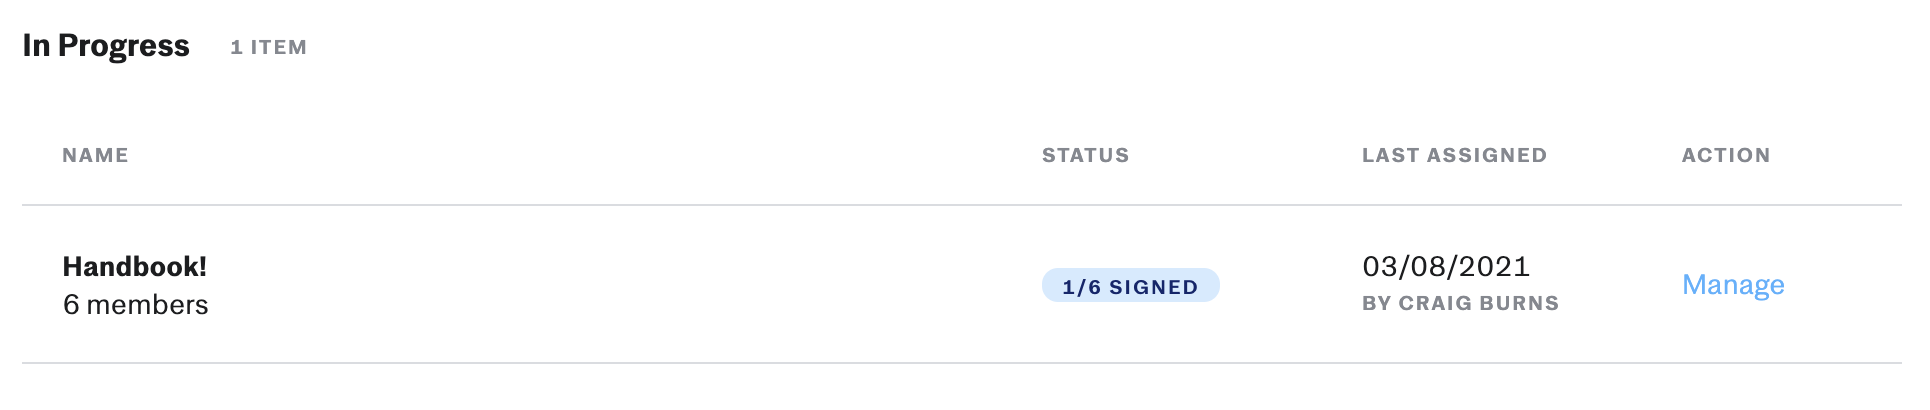Image resolution: width=1930 pixels, height=410 pixels.
Task: Manage the Handbook! document assignments
Action: pyautogui.click(x=1733, y=285)
